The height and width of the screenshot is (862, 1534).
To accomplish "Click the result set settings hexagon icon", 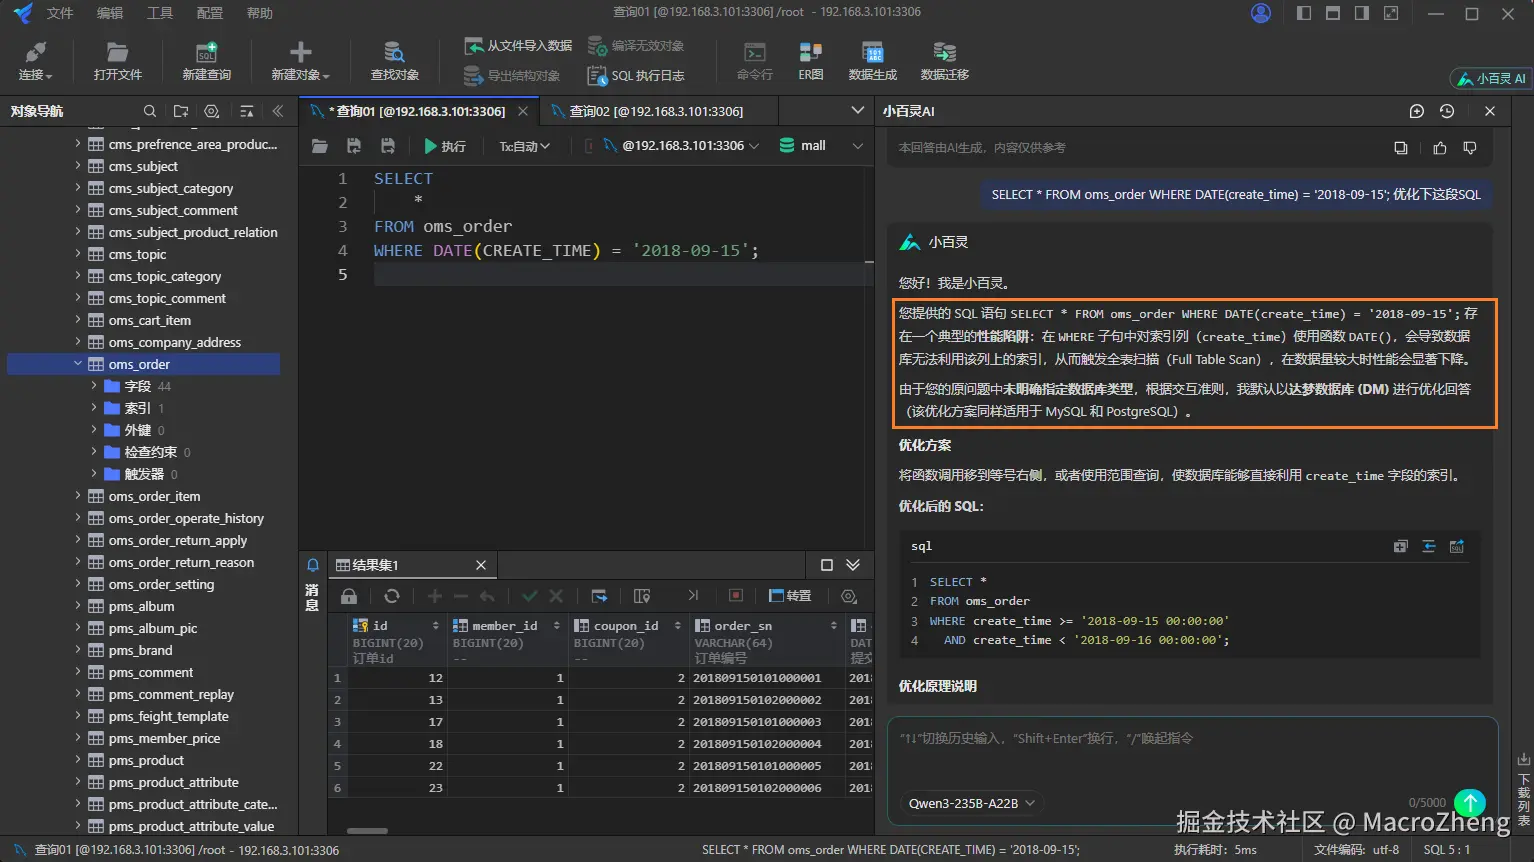I will [x=849, y=596].
